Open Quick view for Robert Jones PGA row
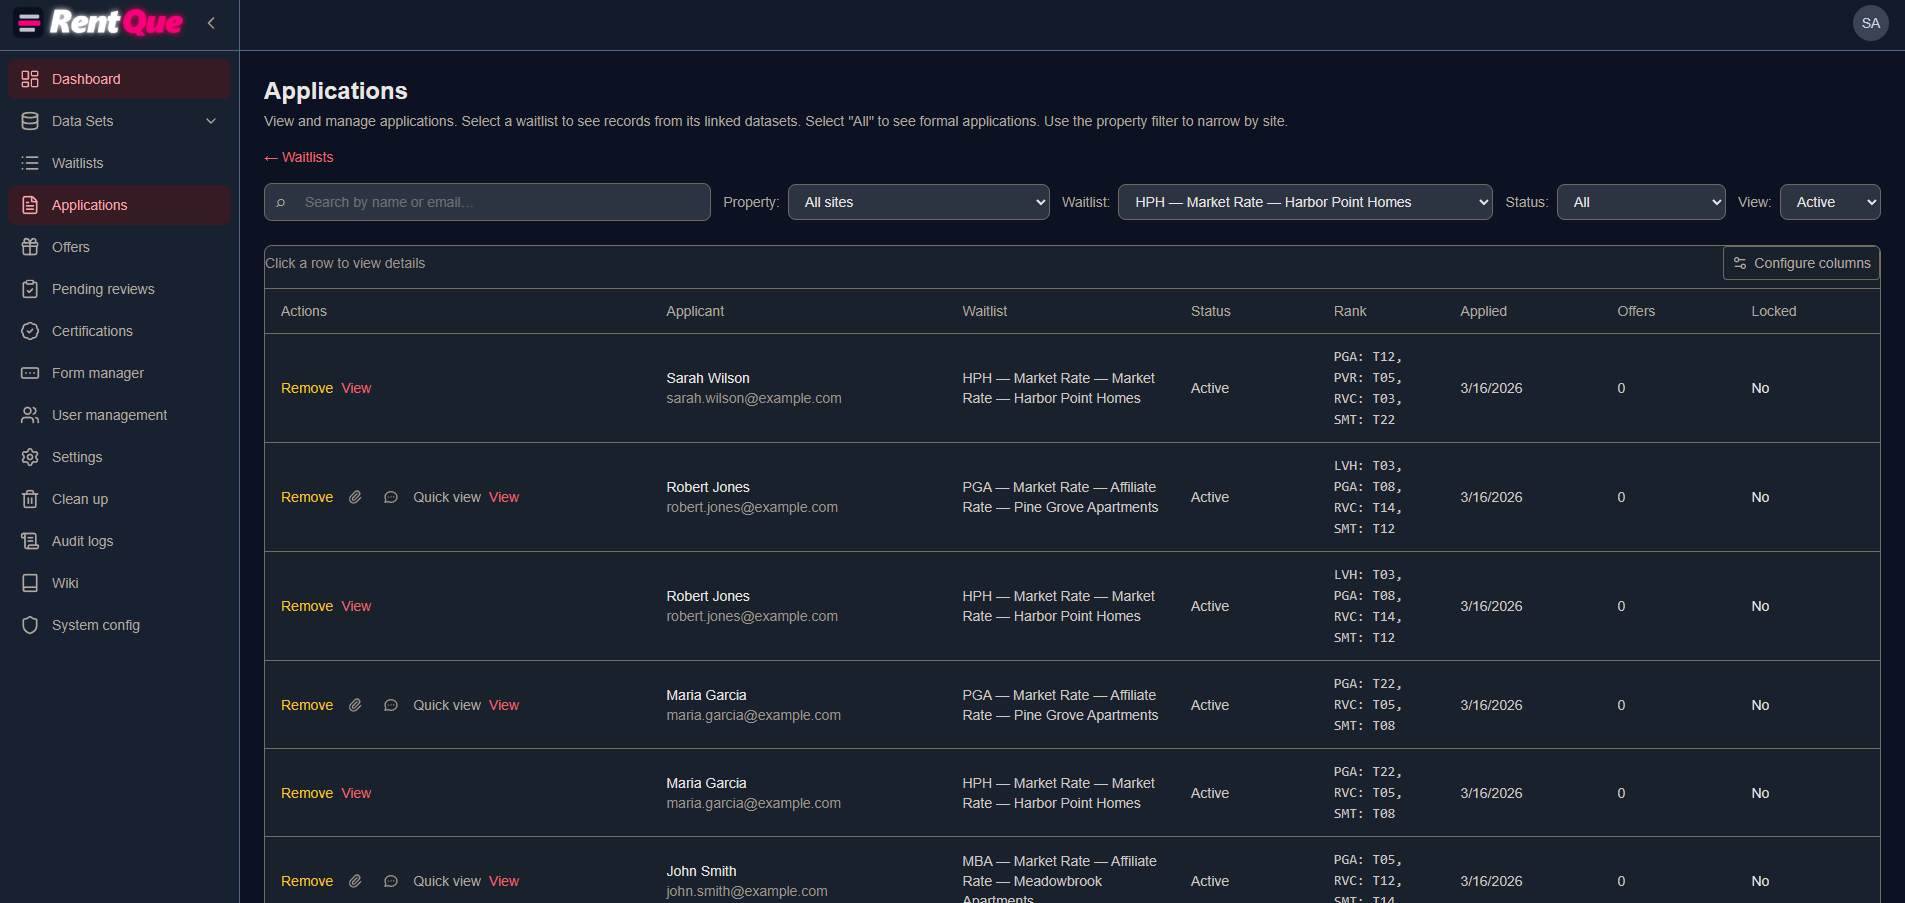This screenshot has height=903, width=1905. click(447, 497)
